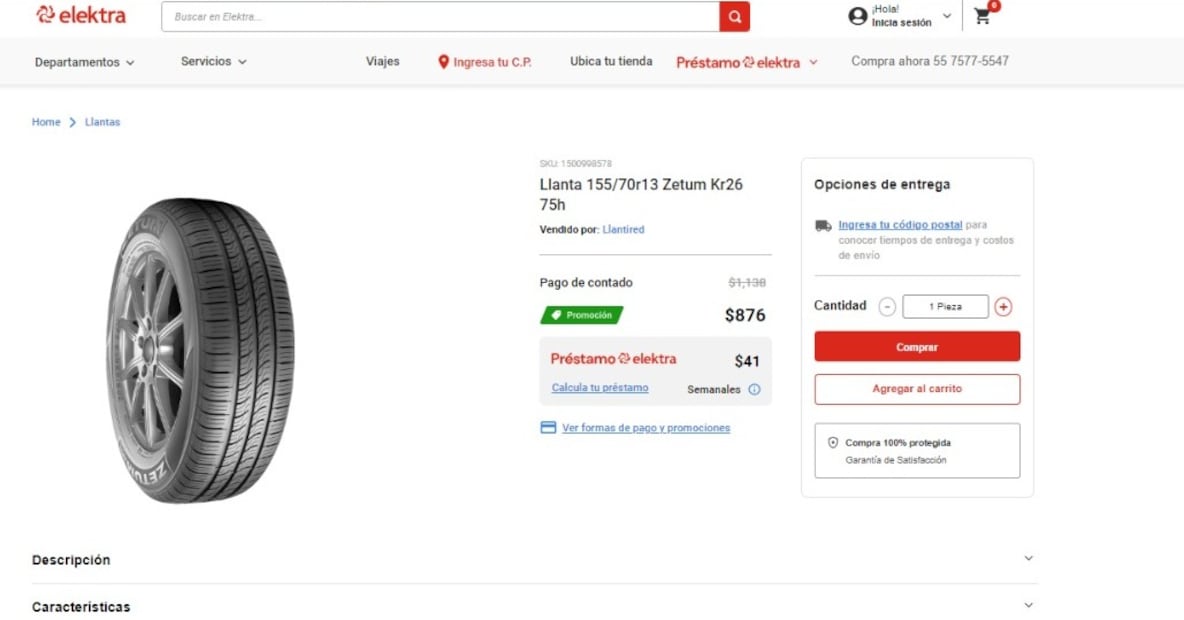
Task: Click the Elektra logo
Action: click(x=81, y=15)
